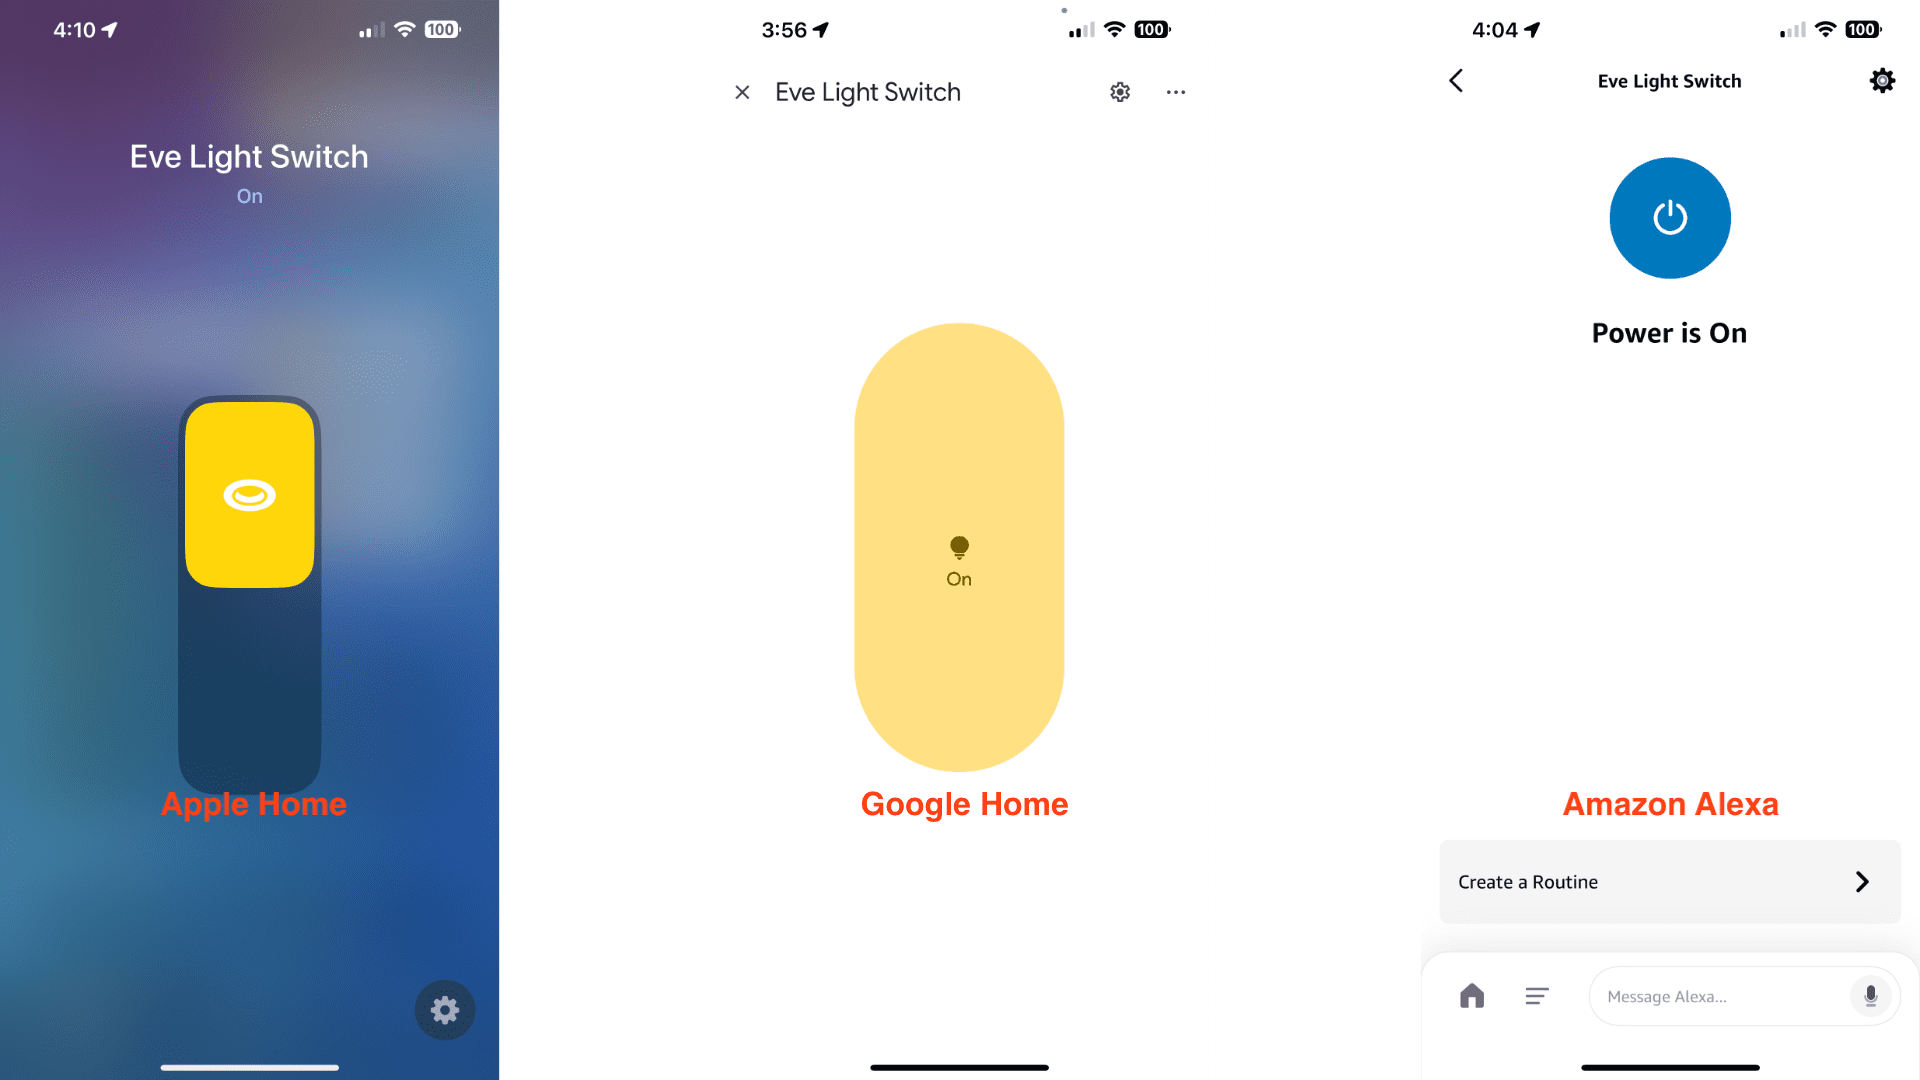
Task: Click the yellow switch body in Apple Home
Action: (x=249, y=495)
